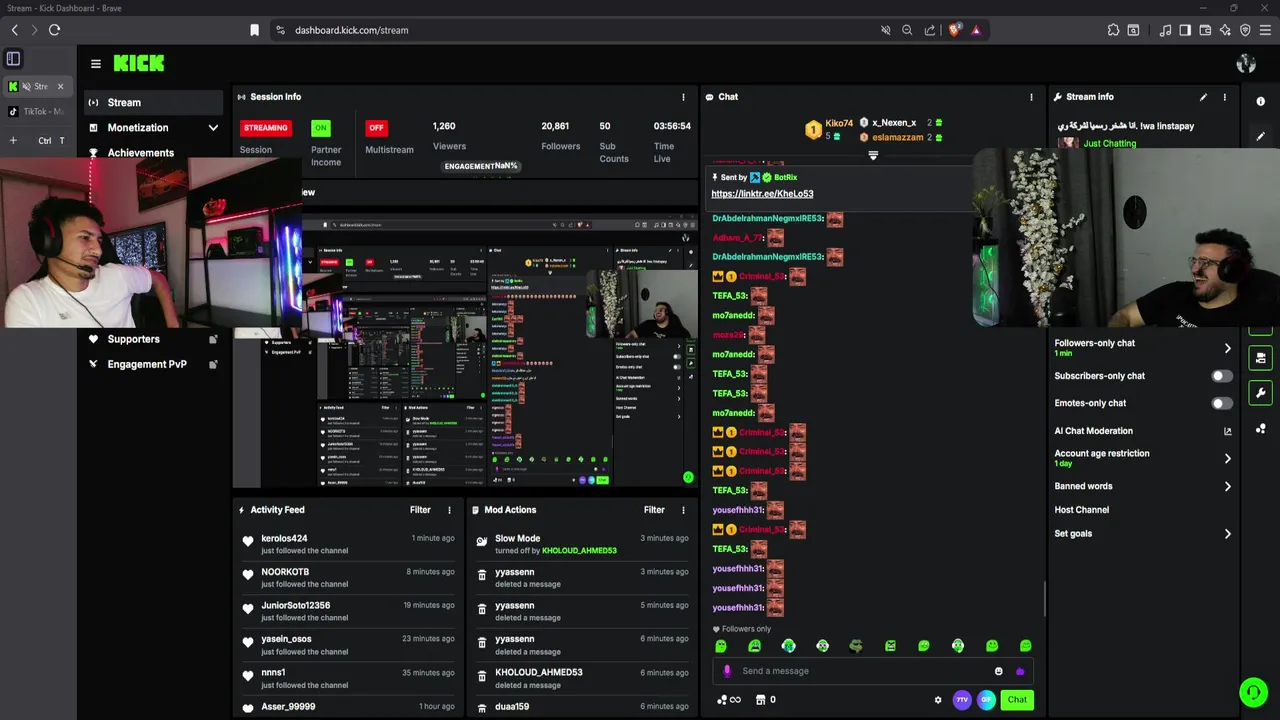Click the Slow Mode entry in Mod Actions
The image size is (1280, 720).
pyautogui.click(x=584, y=544)
